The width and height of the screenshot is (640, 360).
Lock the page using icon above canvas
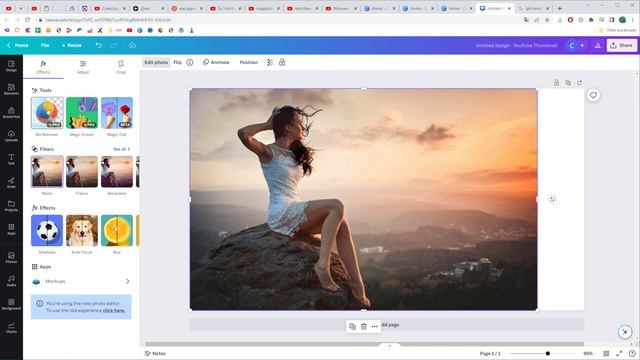(556, 82)
